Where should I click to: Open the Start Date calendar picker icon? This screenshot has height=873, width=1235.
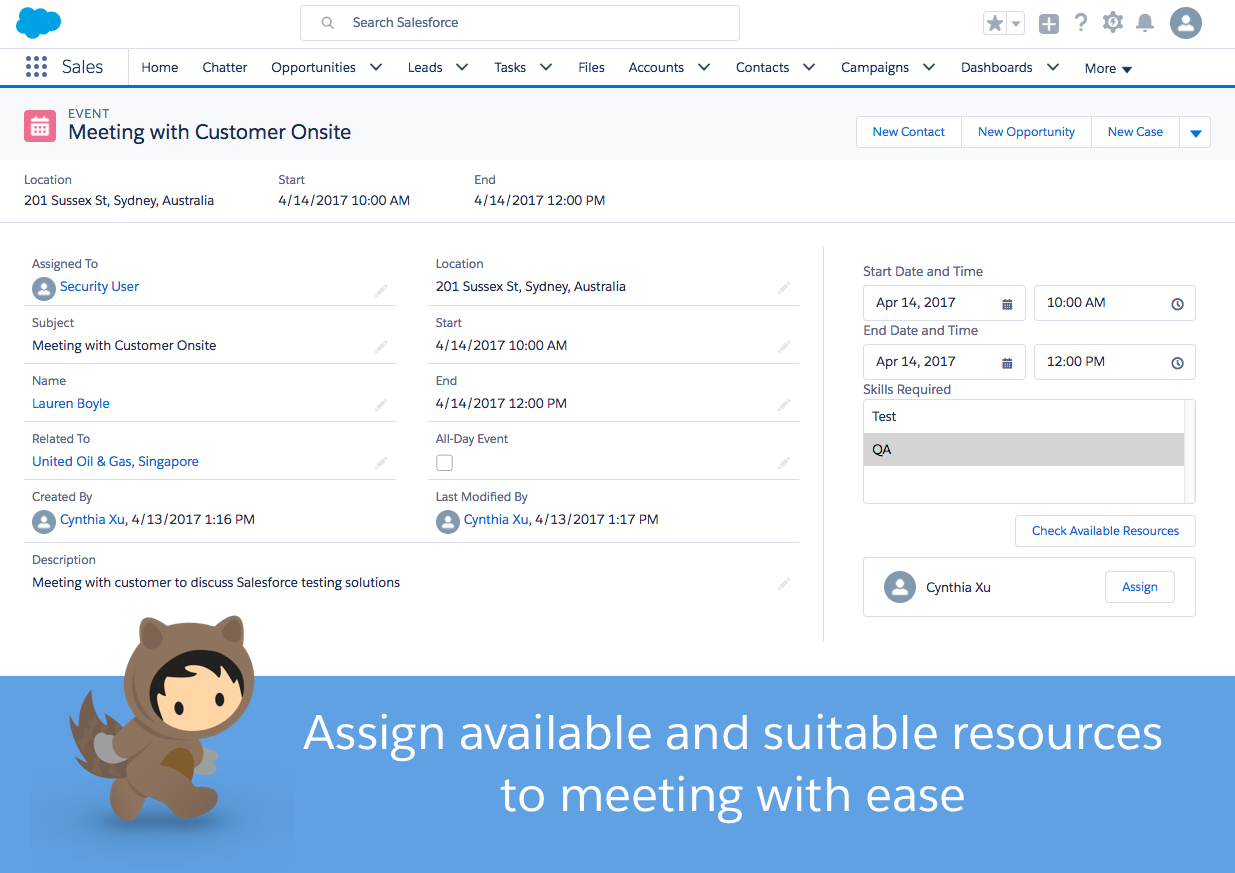click(x=1007, y=304)
